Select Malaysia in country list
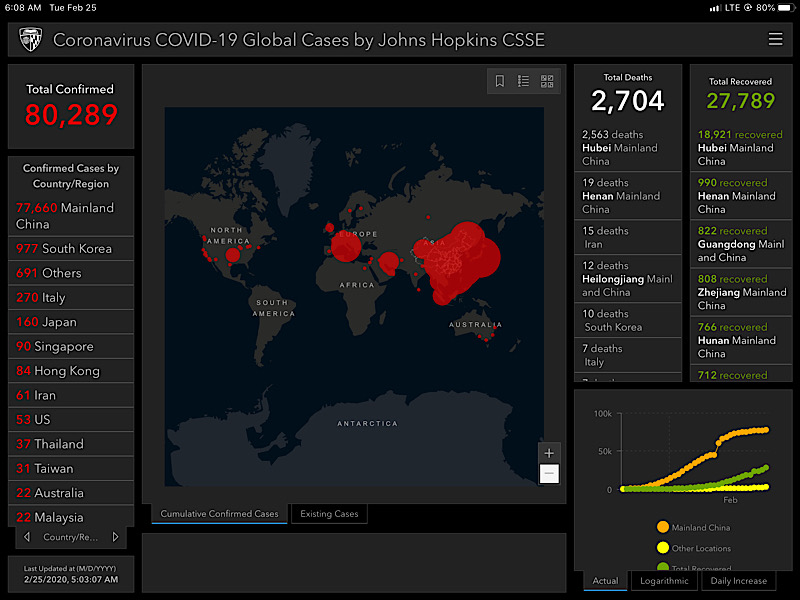Screen dimensions: 800x600 click(x=71, y=516)
